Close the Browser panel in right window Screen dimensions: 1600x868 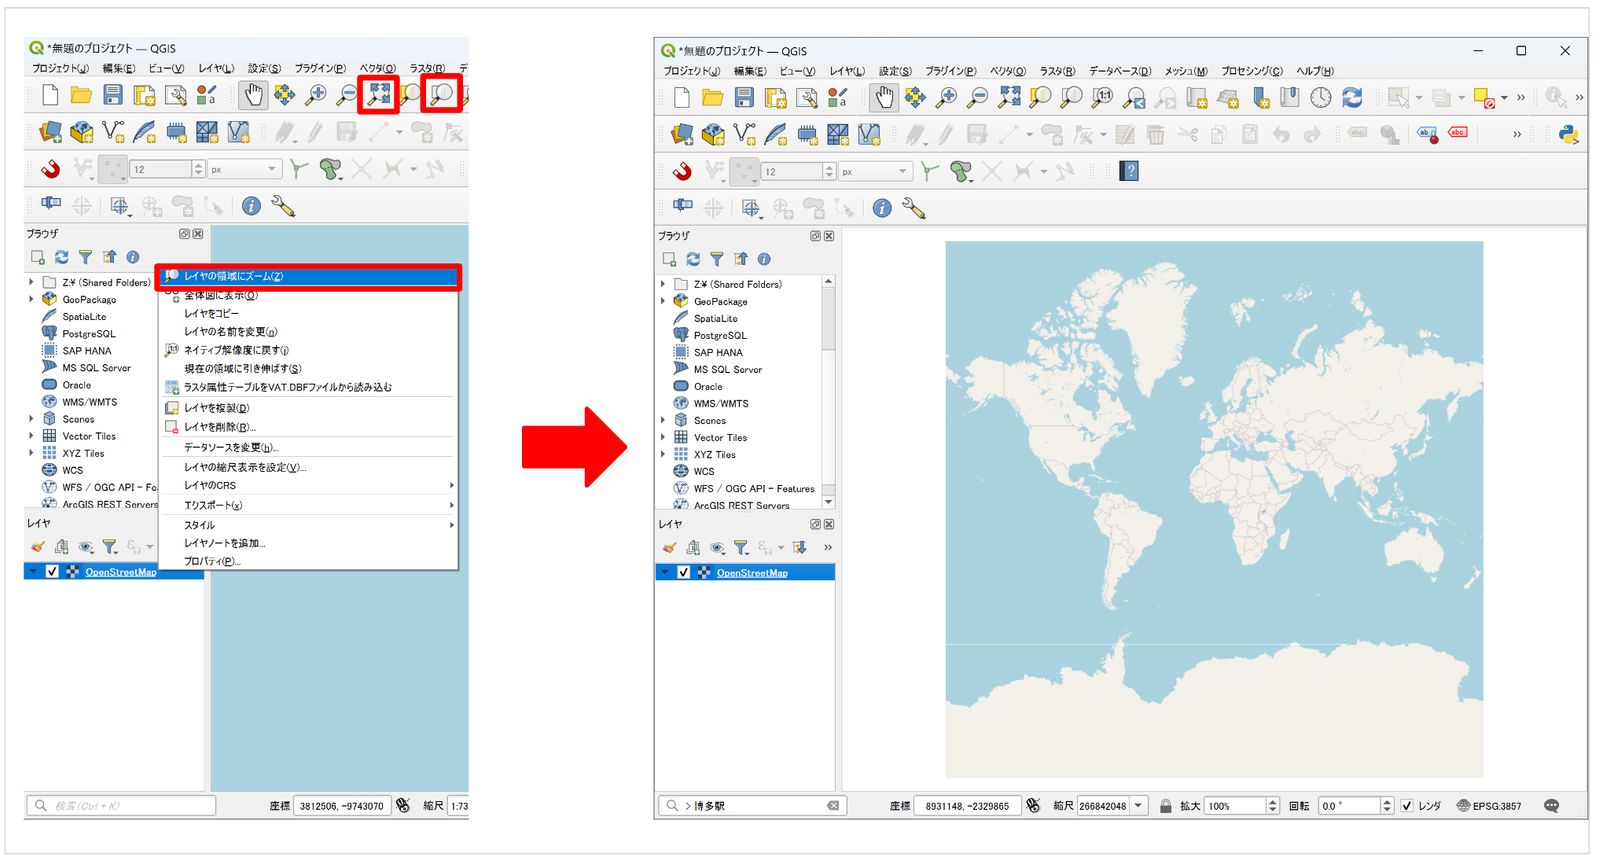[x=829, y=236]
